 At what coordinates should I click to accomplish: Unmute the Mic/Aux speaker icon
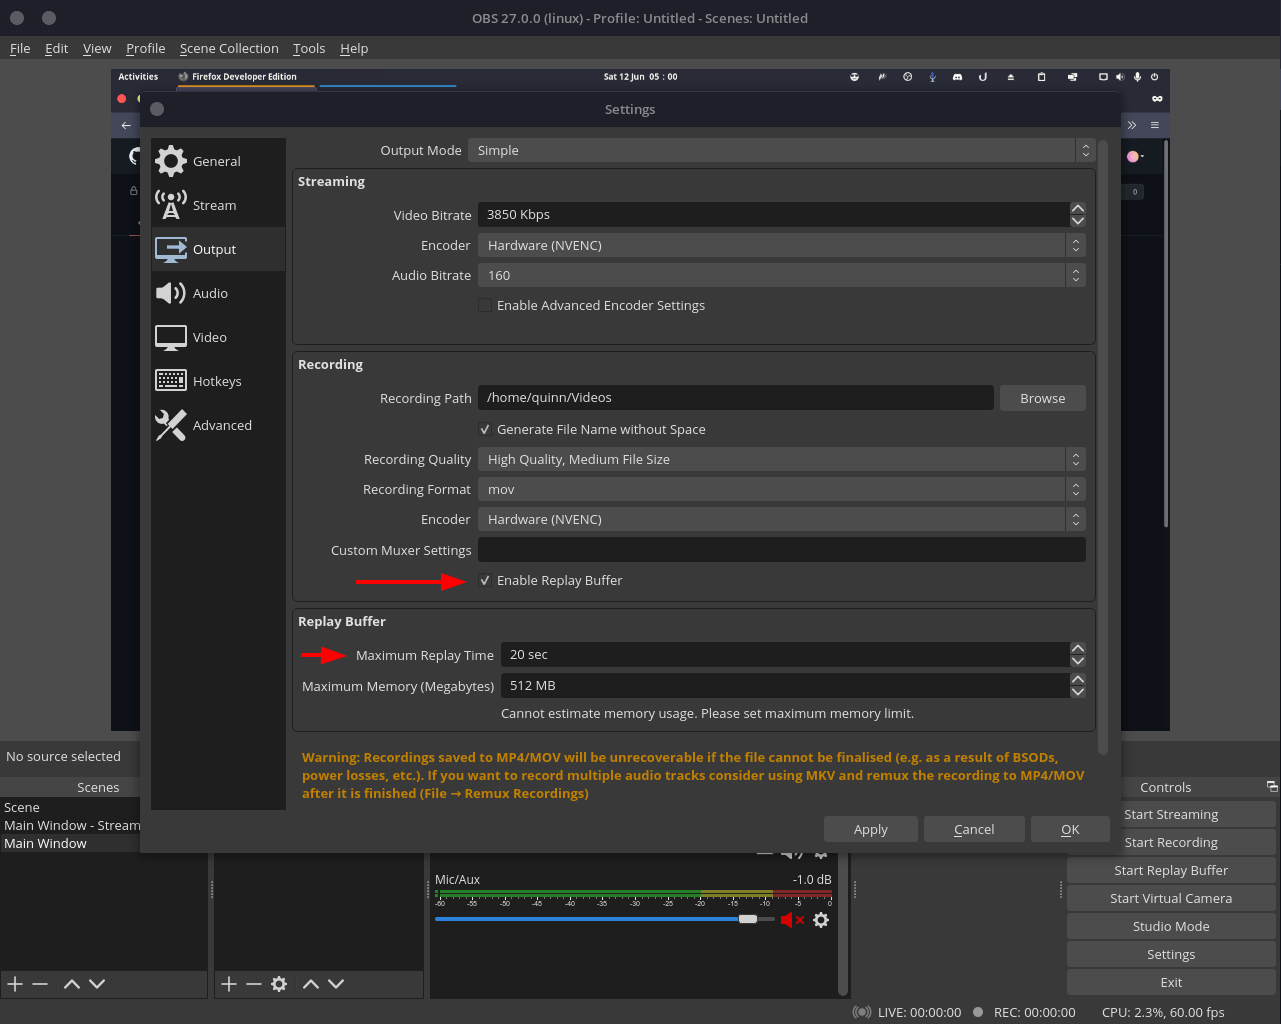pos(792,920)
